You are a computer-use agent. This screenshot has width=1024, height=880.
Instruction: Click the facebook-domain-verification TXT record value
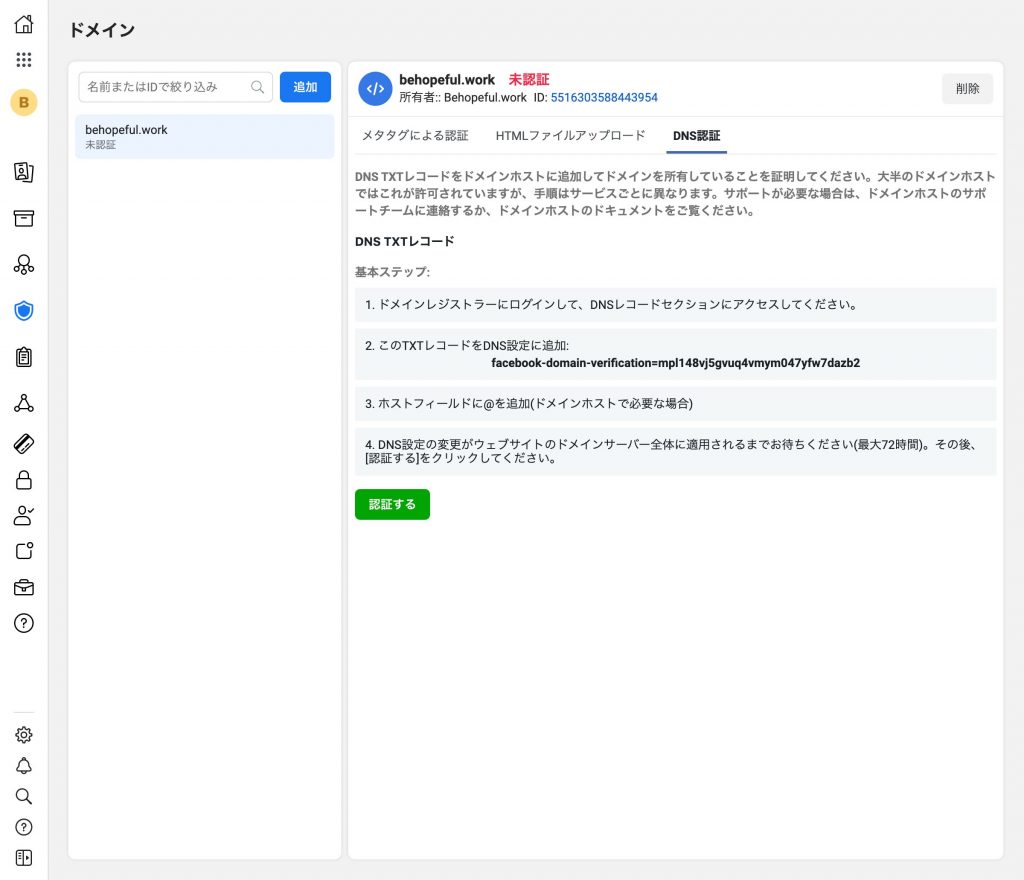675,363
